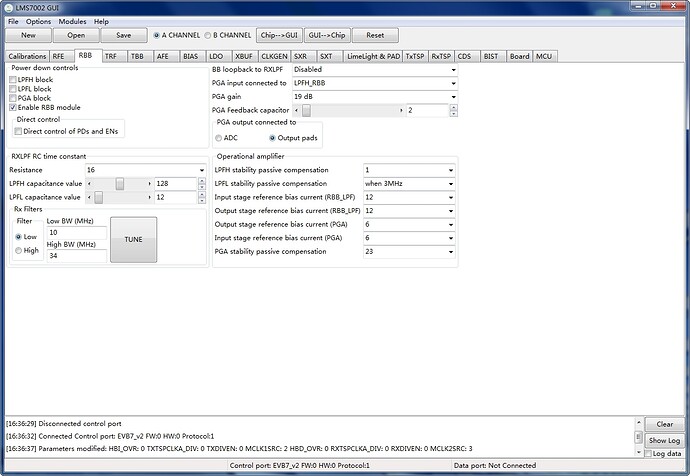Switch to the LimeLight & PAD tab
This screenshot has height=476, width=690.
pos(373,56)
